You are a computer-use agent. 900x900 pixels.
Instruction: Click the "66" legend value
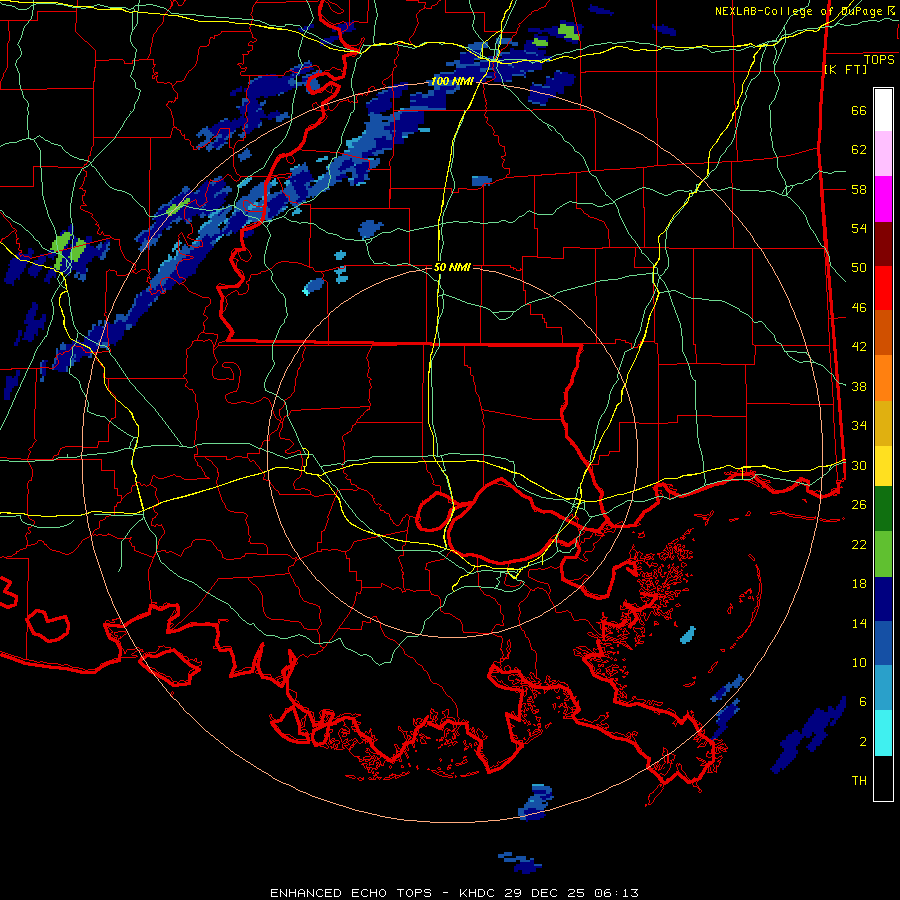pos(859,111)
